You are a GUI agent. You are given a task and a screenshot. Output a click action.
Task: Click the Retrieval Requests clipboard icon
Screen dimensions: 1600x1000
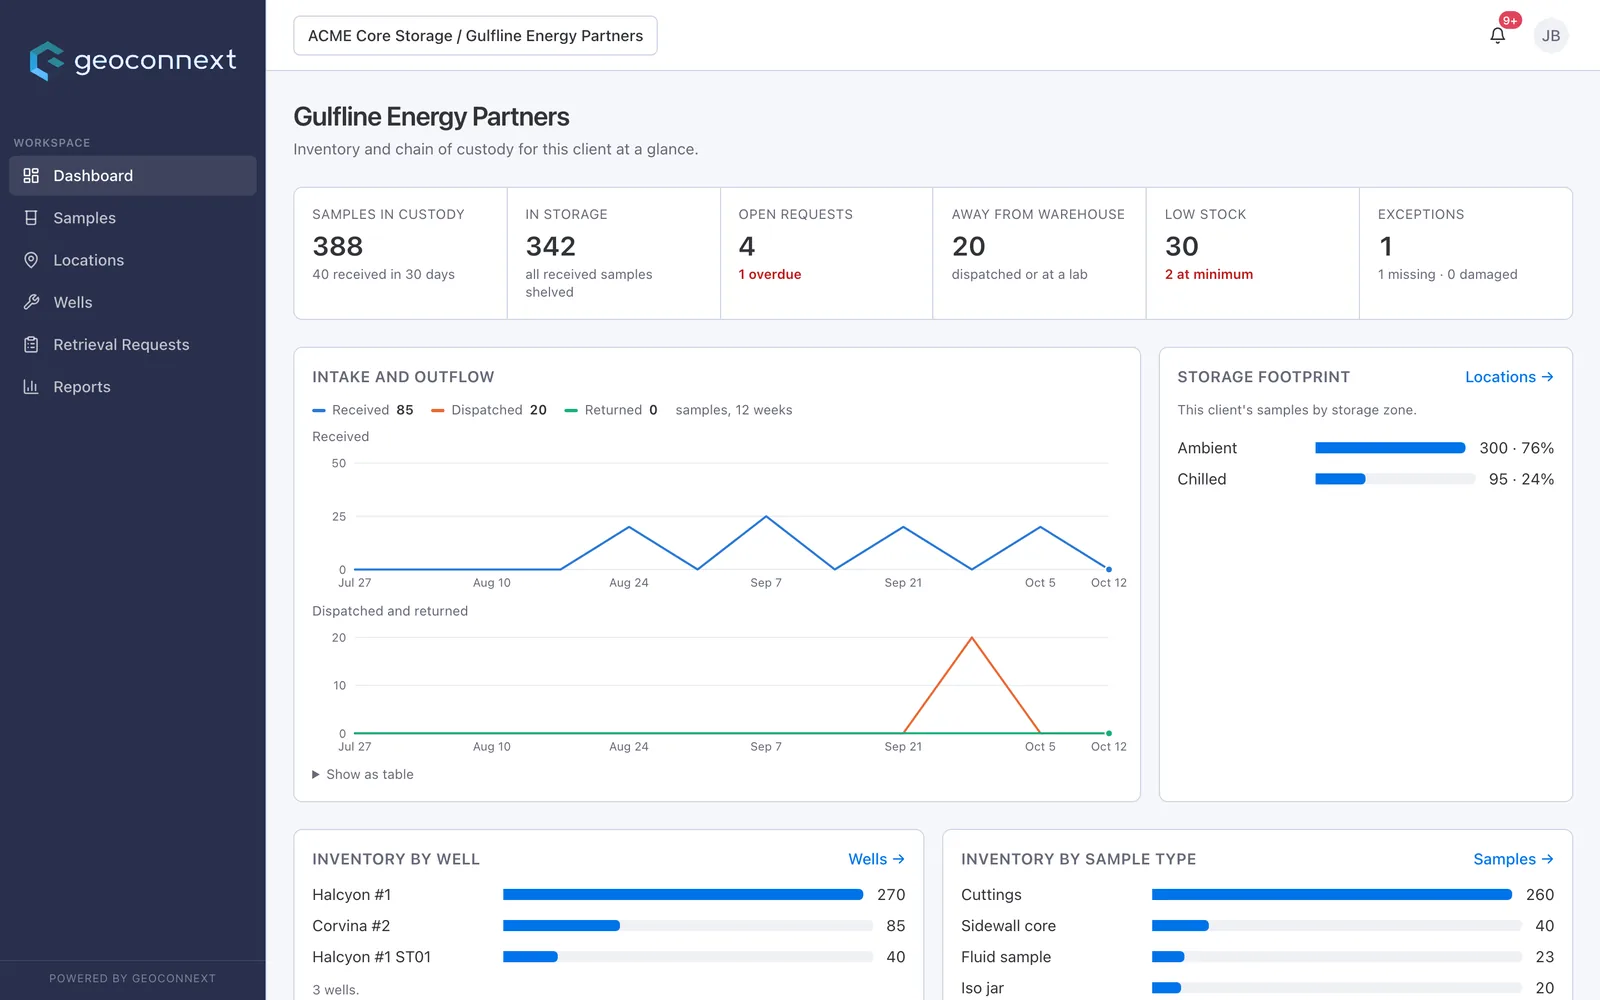pos(31,345)
